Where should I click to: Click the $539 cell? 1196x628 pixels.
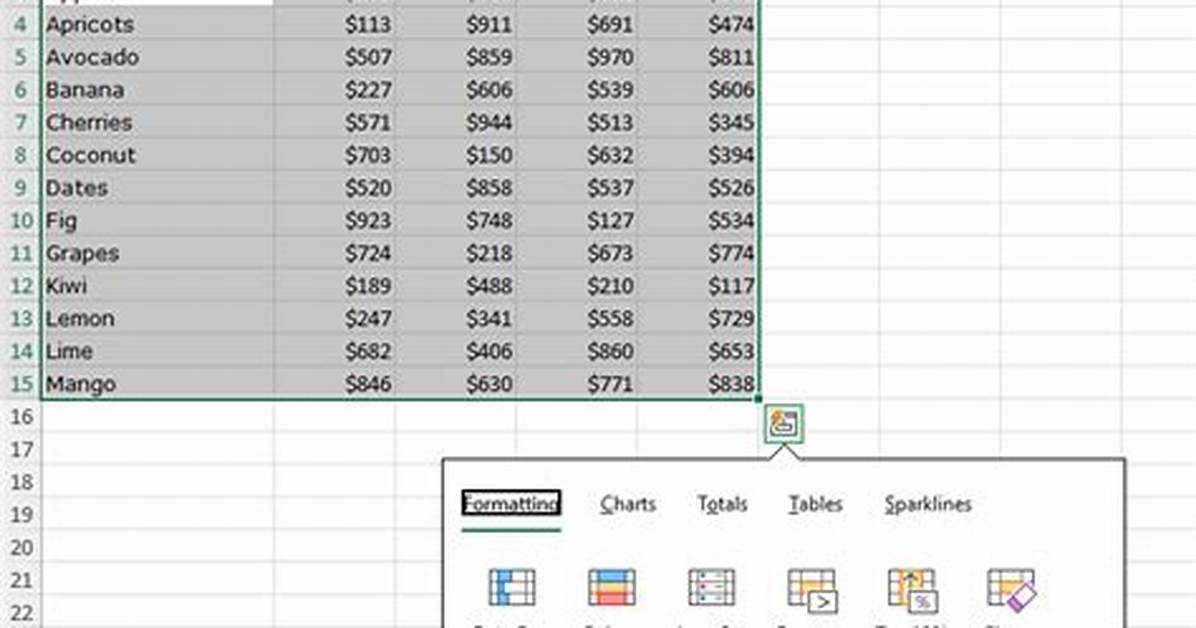pos(577,90)
